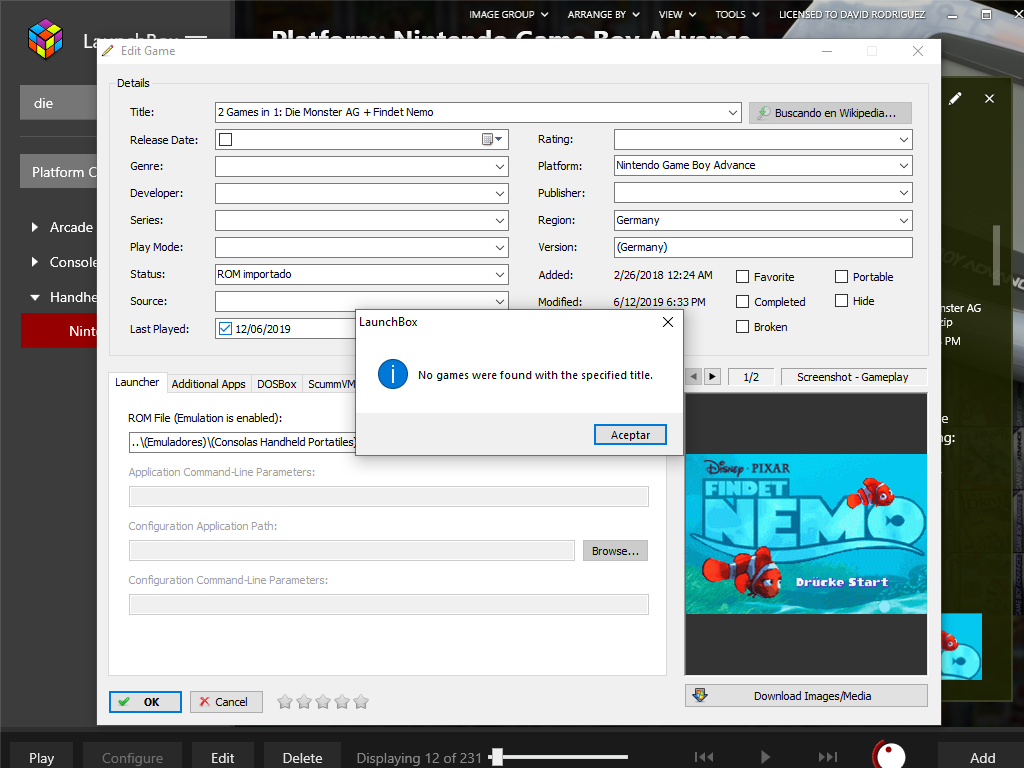
Task: Click the skip next track icon
Action: (827, 757)
